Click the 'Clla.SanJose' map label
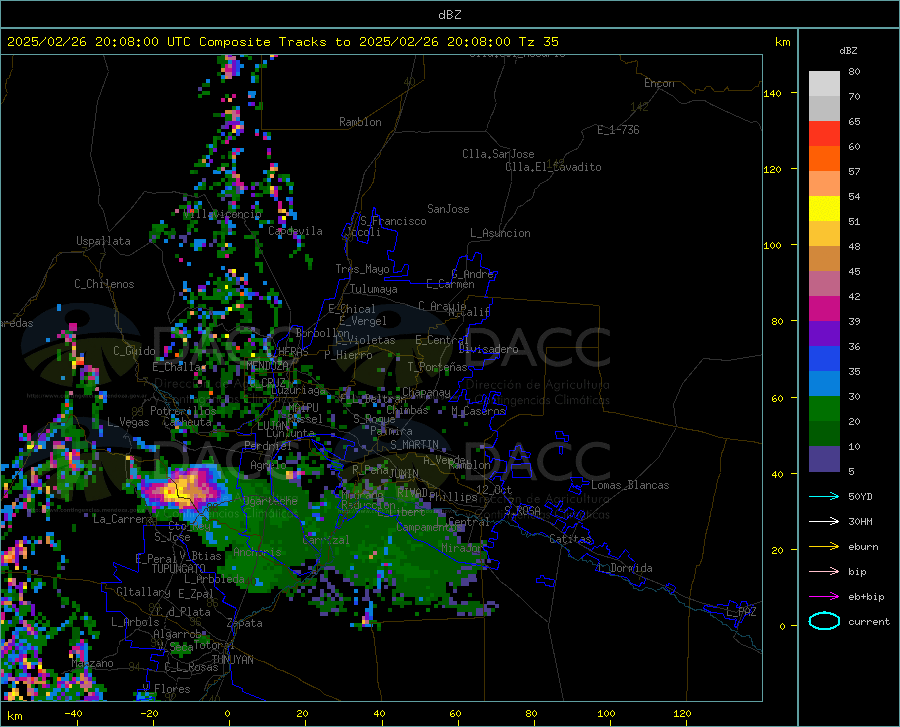This screenshot has height=727, width=900. pos(498,154)
